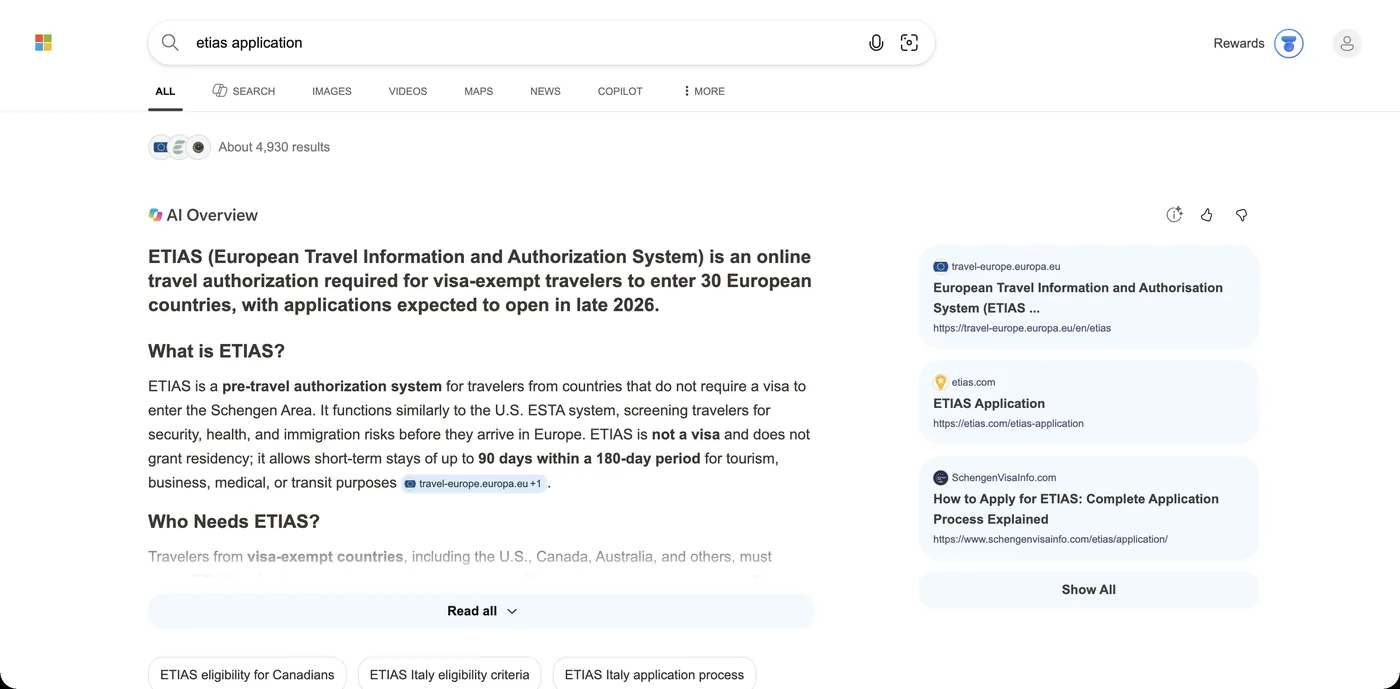The width and height of the screenshot is (1400, 689).
Task: Give thumbs down to AI Overview
Action: click(1241, 215)
